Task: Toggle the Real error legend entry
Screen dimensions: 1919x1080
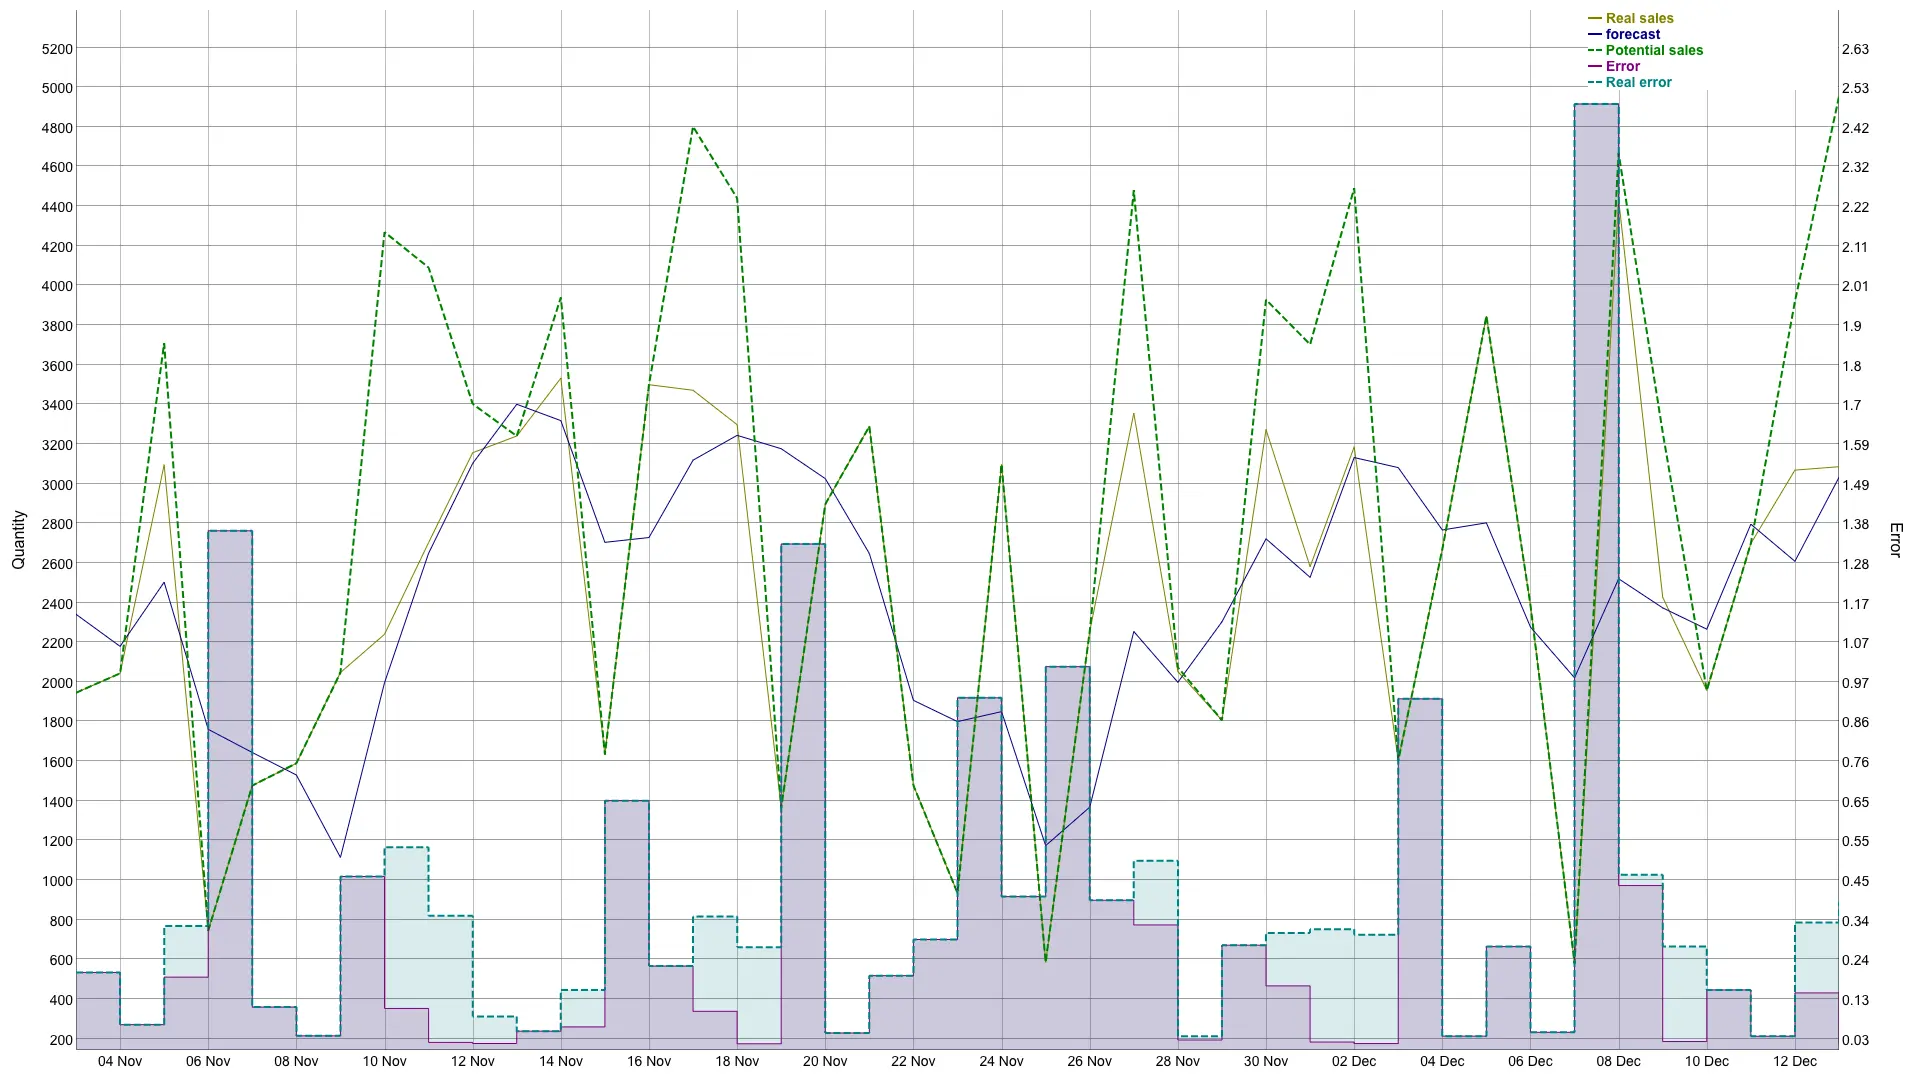Action: 1630,82
